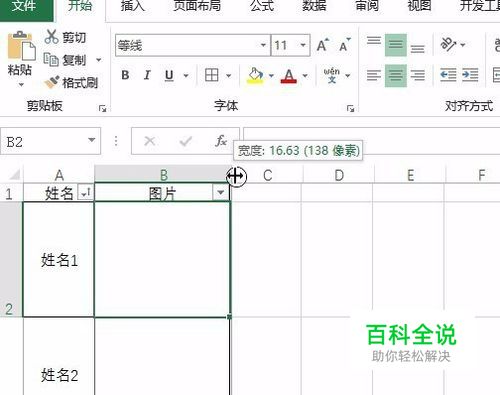500x395 pixels.
Task: Toggle italic formatting
Action: pos(147,75)
